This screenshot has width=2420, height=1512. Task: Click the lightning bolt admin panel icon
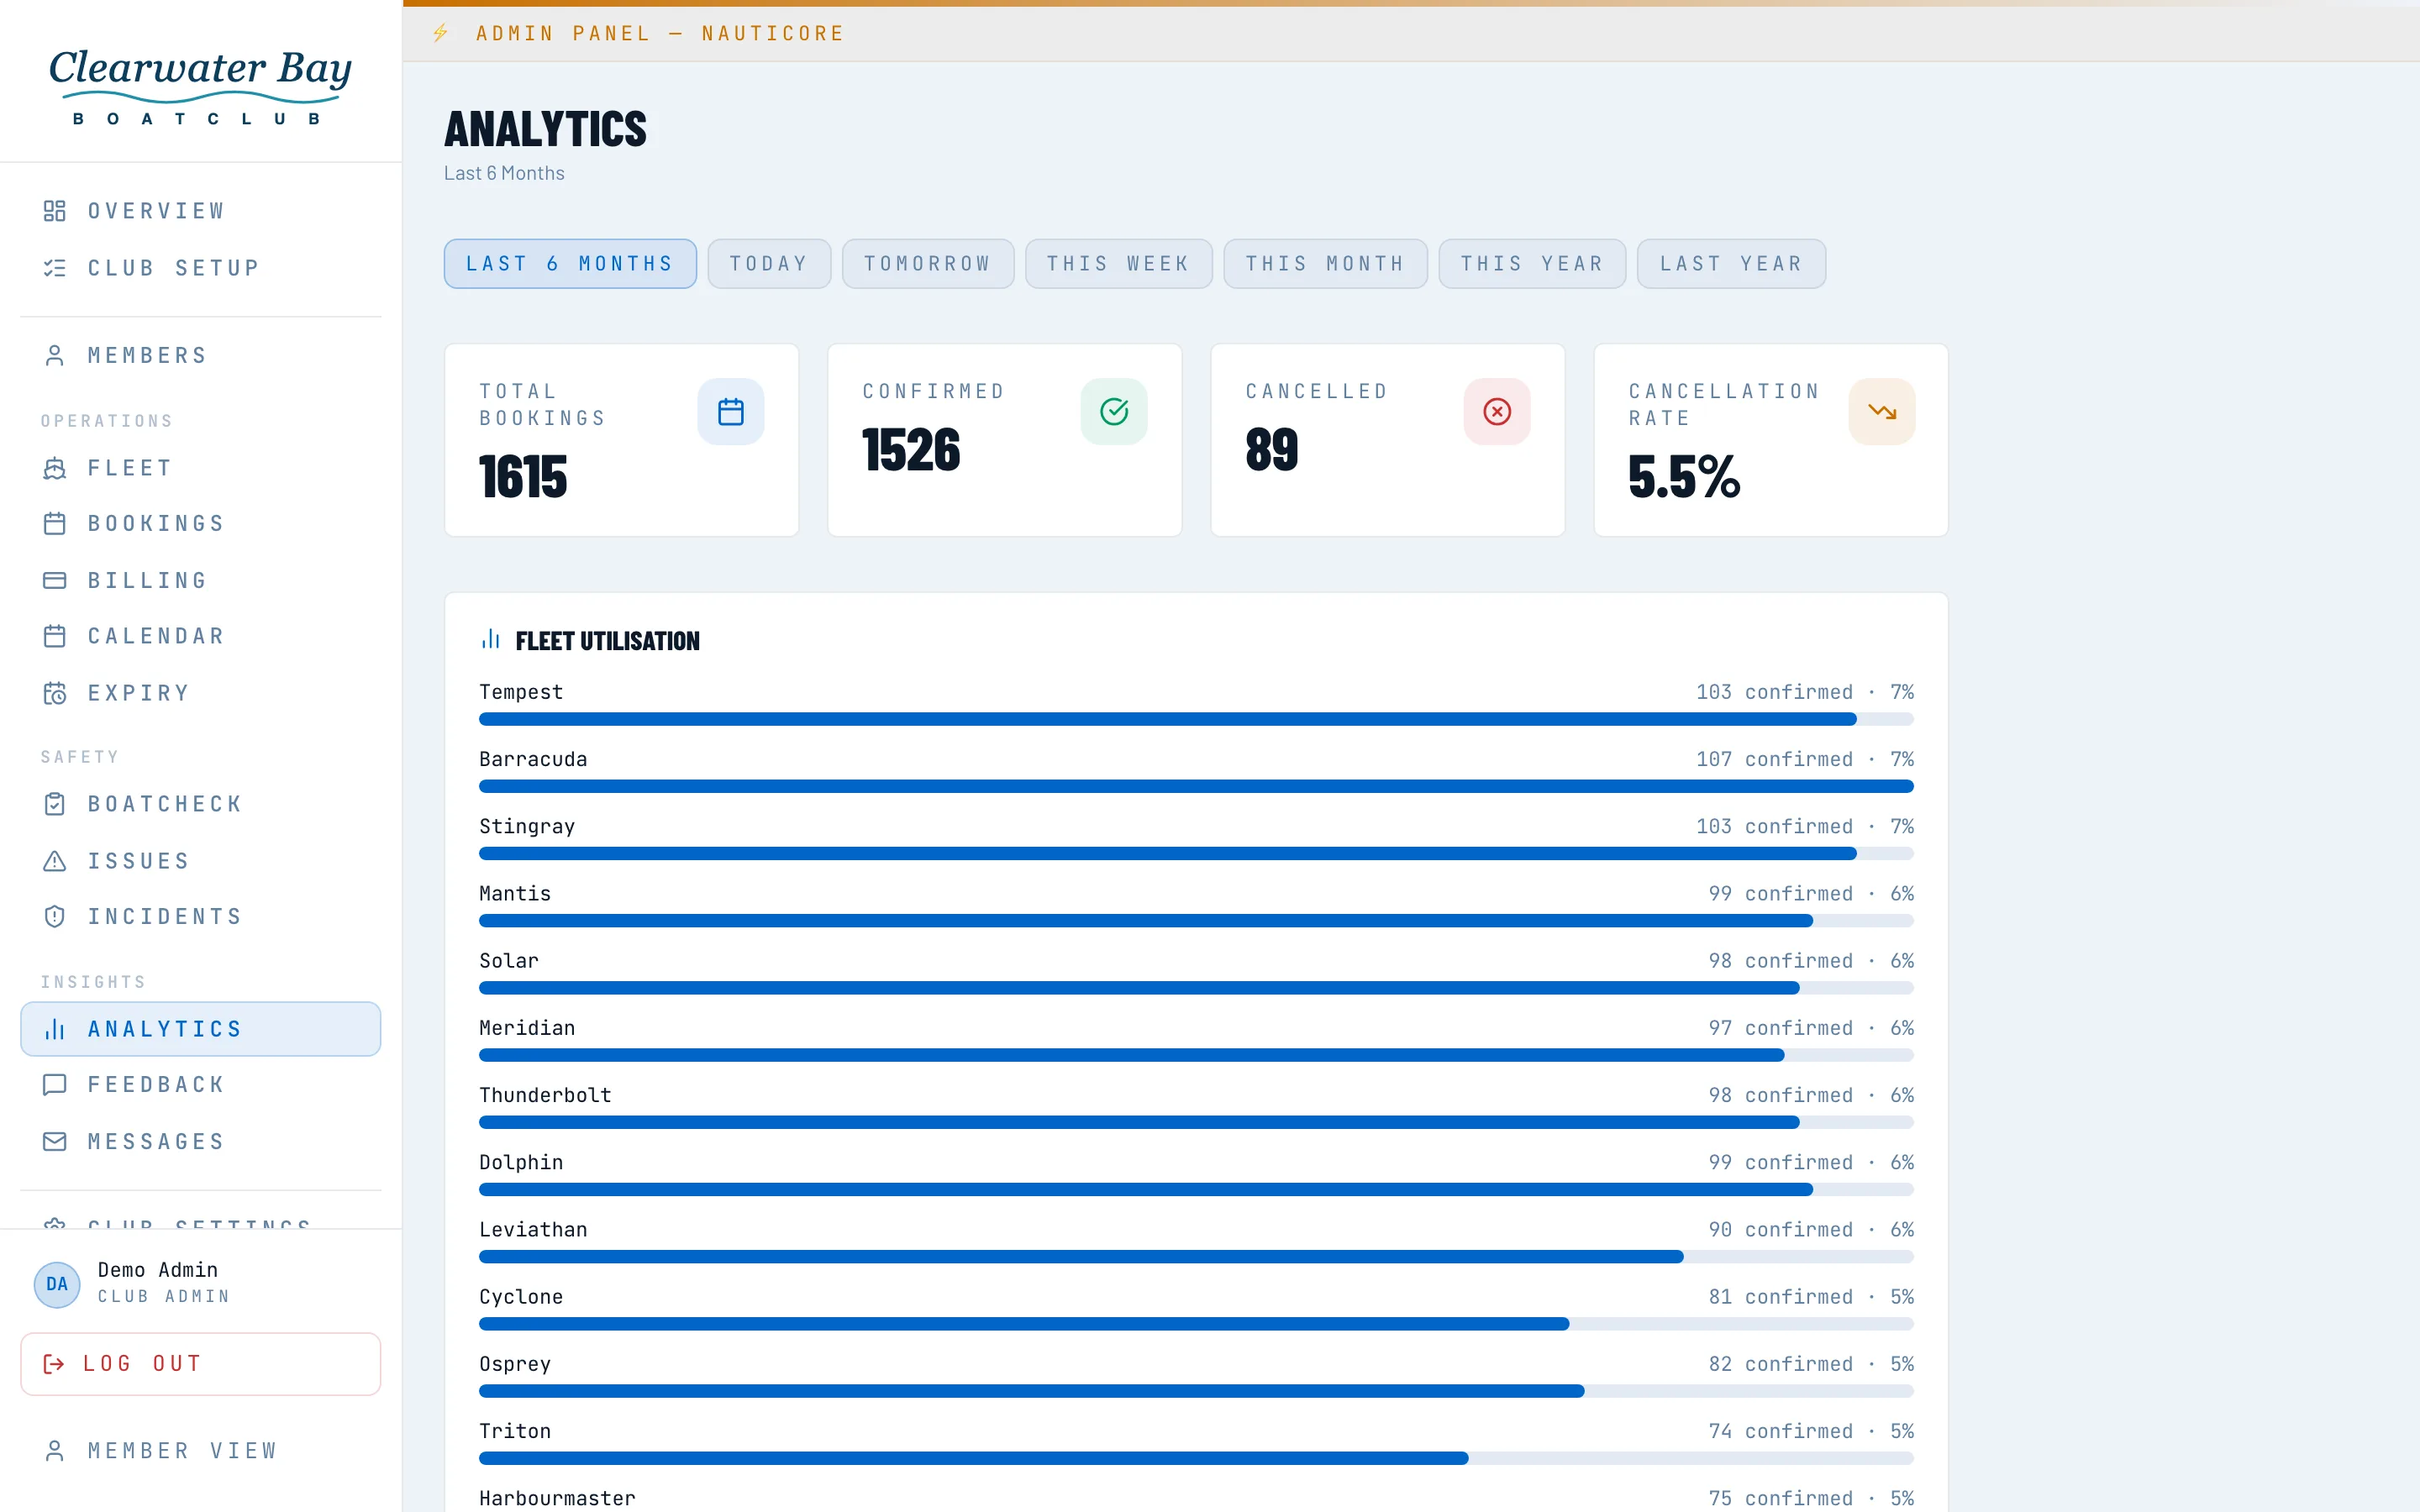point(440,33)
